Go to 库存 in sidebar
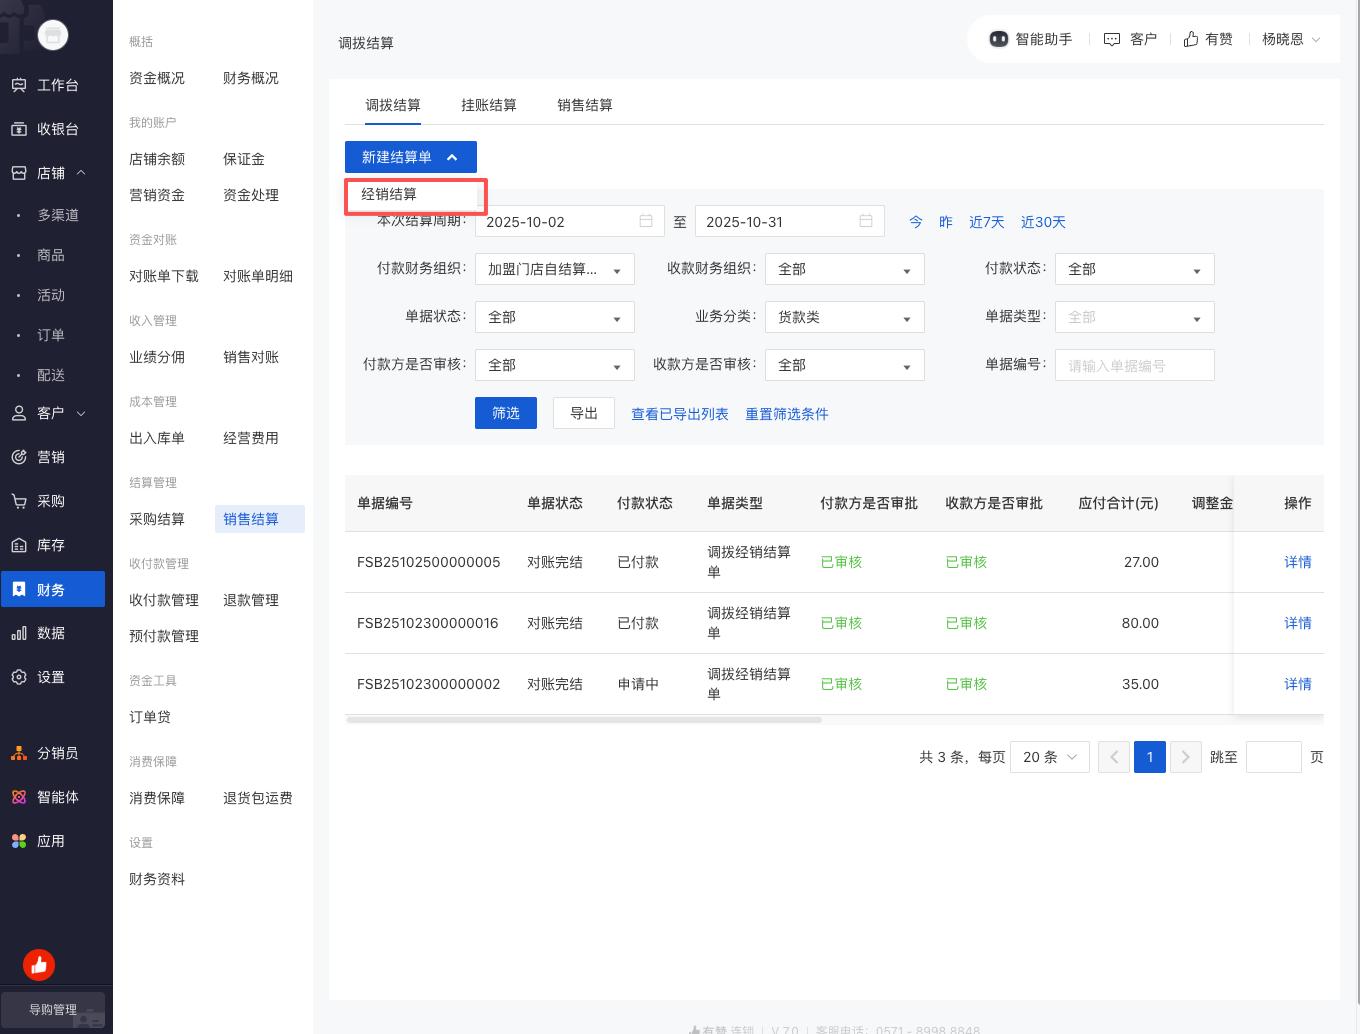This screenshot has height=1034, width=1360. click(19, 545)
